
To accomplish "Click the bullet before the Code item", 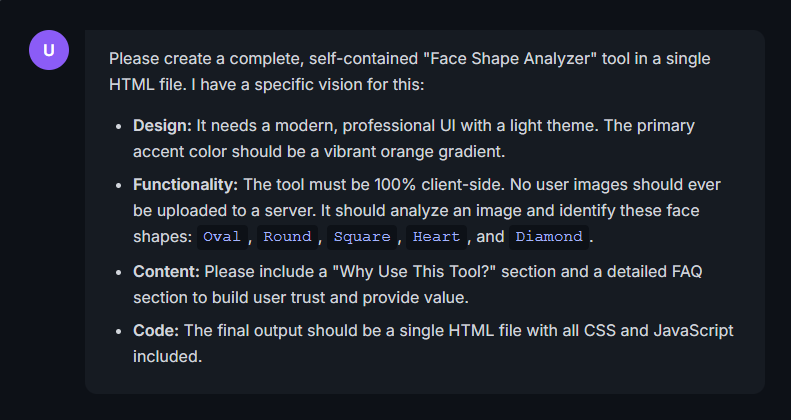I will coord(119,332).
